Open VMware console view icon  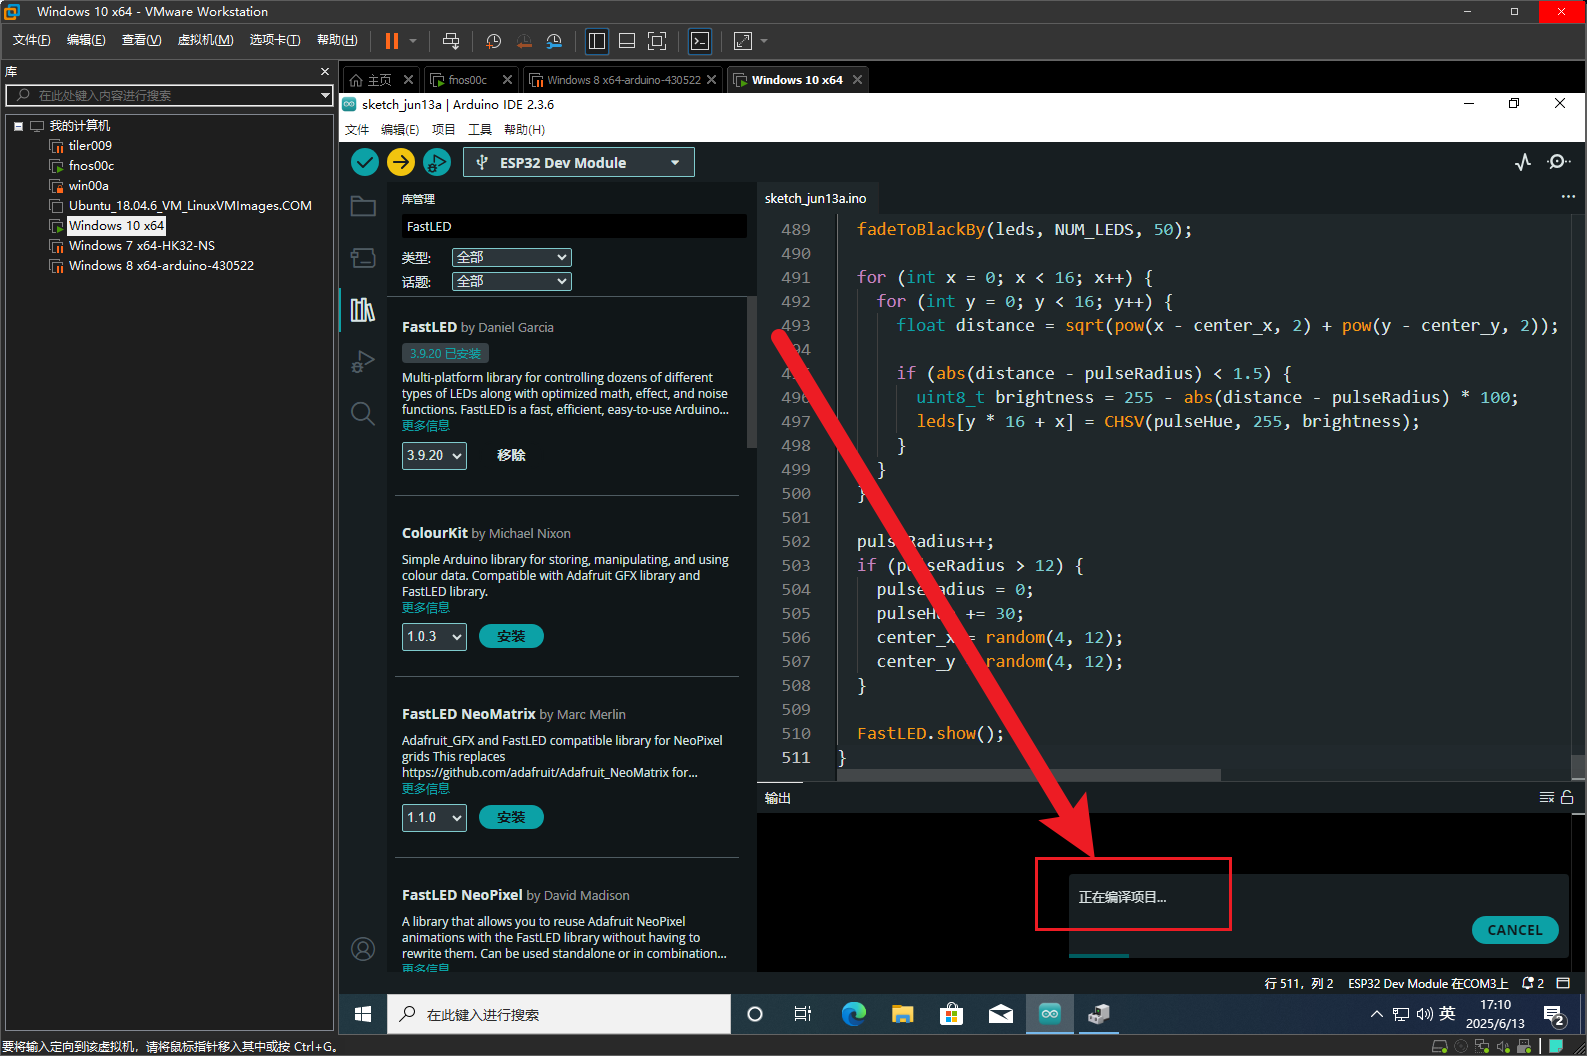click(700, 41)
